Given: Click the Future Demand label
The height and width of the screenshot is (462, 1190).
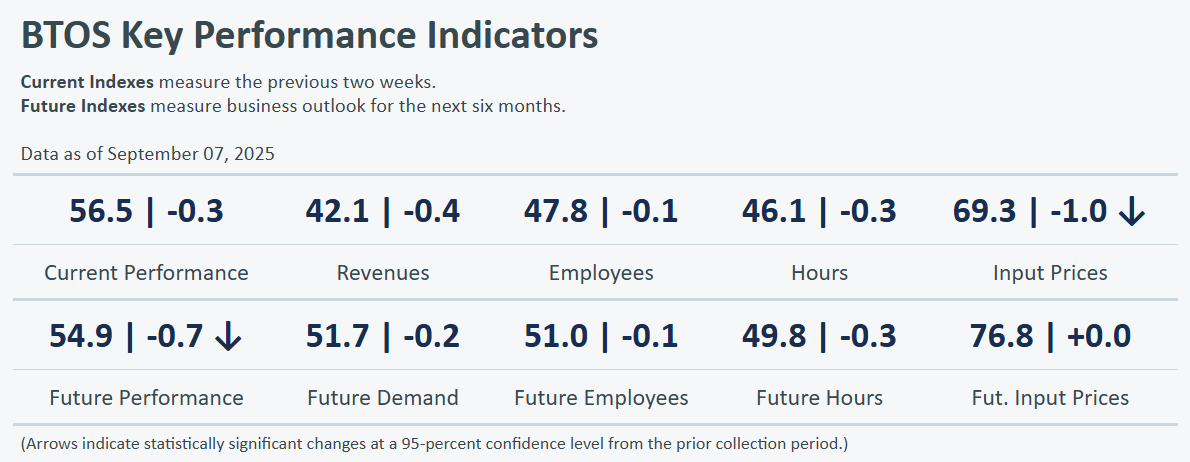Looking at the screenshot, I should point(383,398).
